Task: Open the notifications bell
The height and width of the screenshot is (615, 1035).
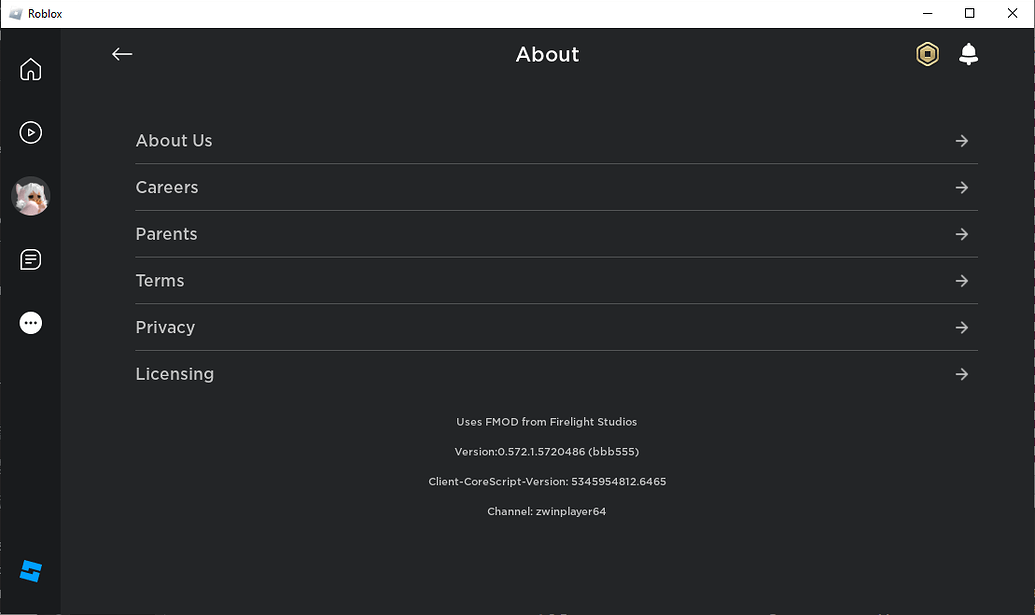Action: coord(967,54)
